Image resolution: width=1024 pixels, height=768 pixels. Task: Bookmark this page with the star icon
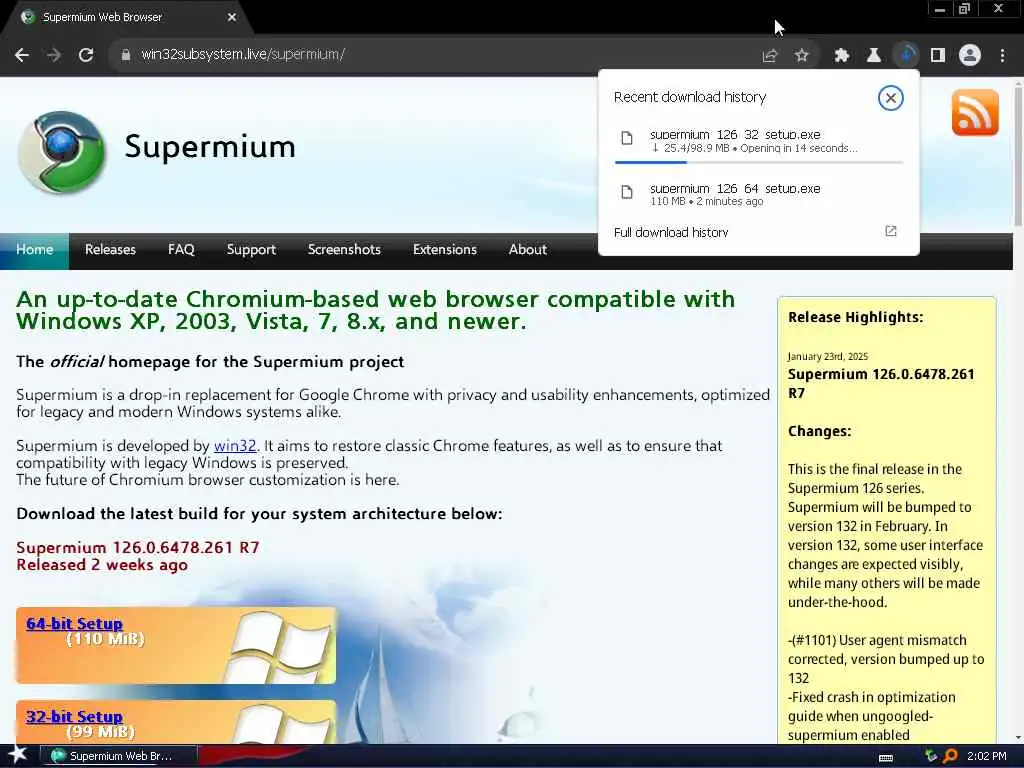coord(802,56)
